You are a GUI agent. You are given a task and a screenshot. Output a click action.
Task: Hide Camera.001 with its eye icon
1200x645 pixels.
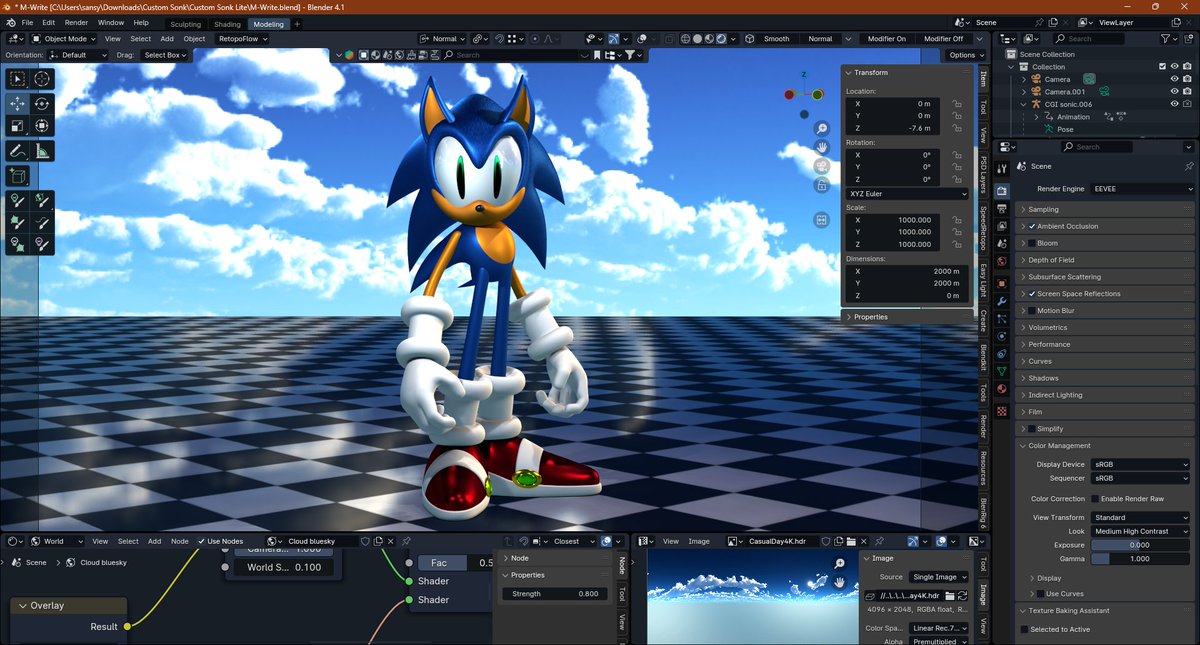pos(1174,91)
